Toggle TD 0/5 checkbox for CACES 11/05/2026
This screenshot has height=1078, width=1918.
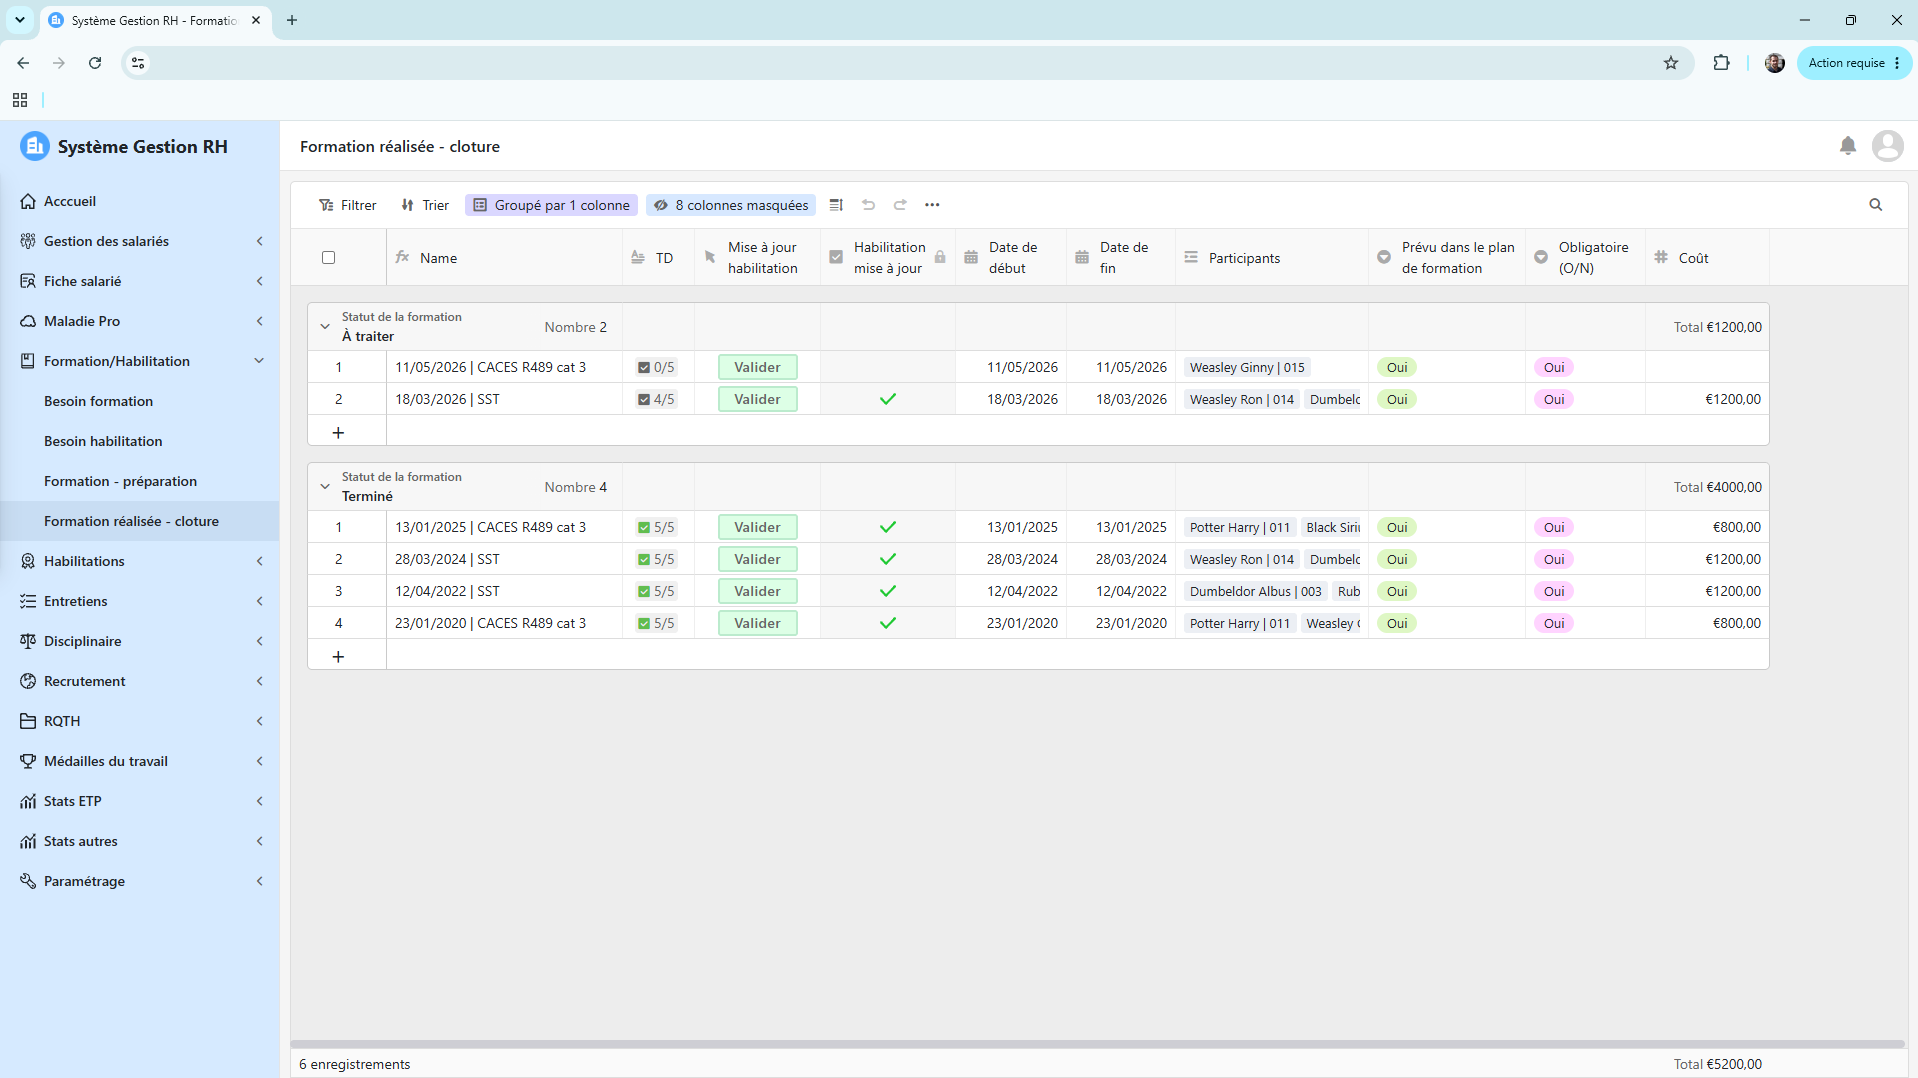(x=644, y=367)
